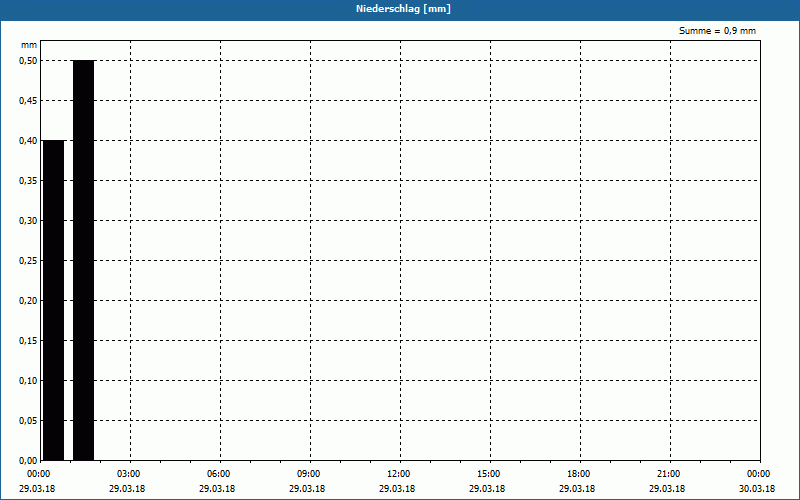Click the 18:00 time axis label

click(x=579, y=474)
